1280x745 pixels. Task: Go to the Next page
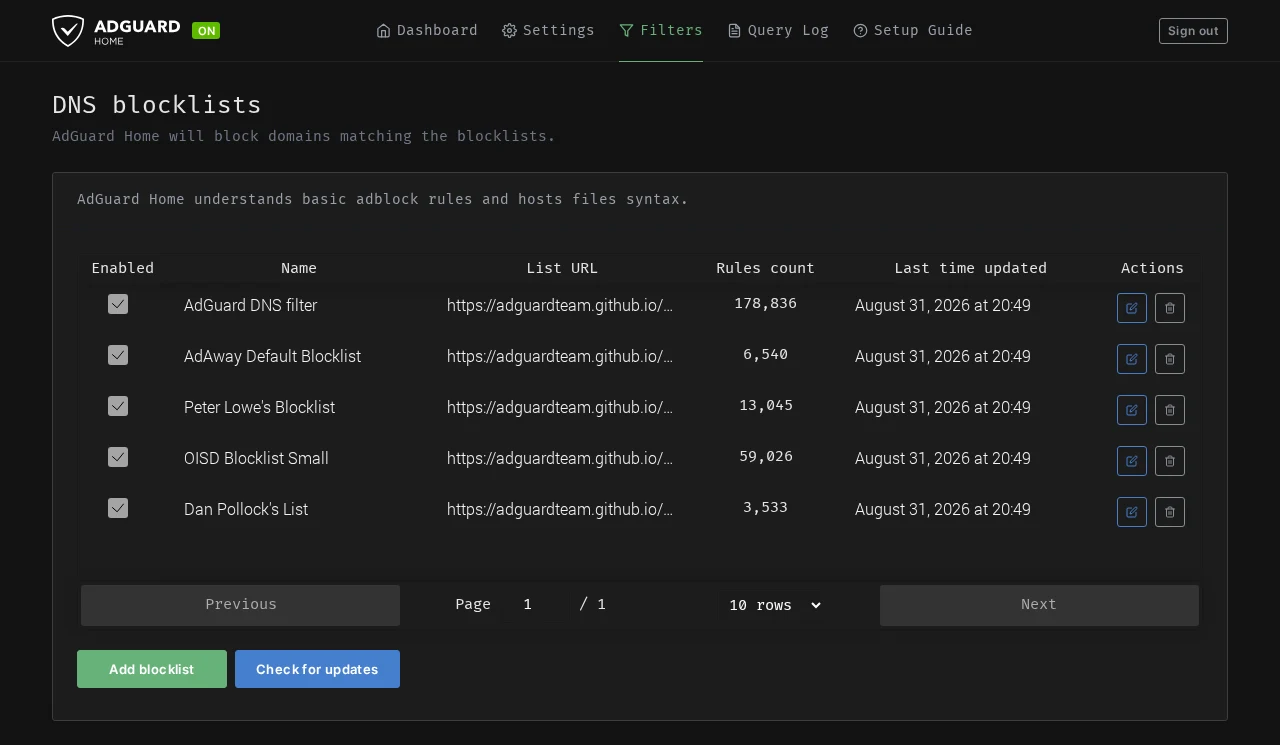click(1039, 605)
